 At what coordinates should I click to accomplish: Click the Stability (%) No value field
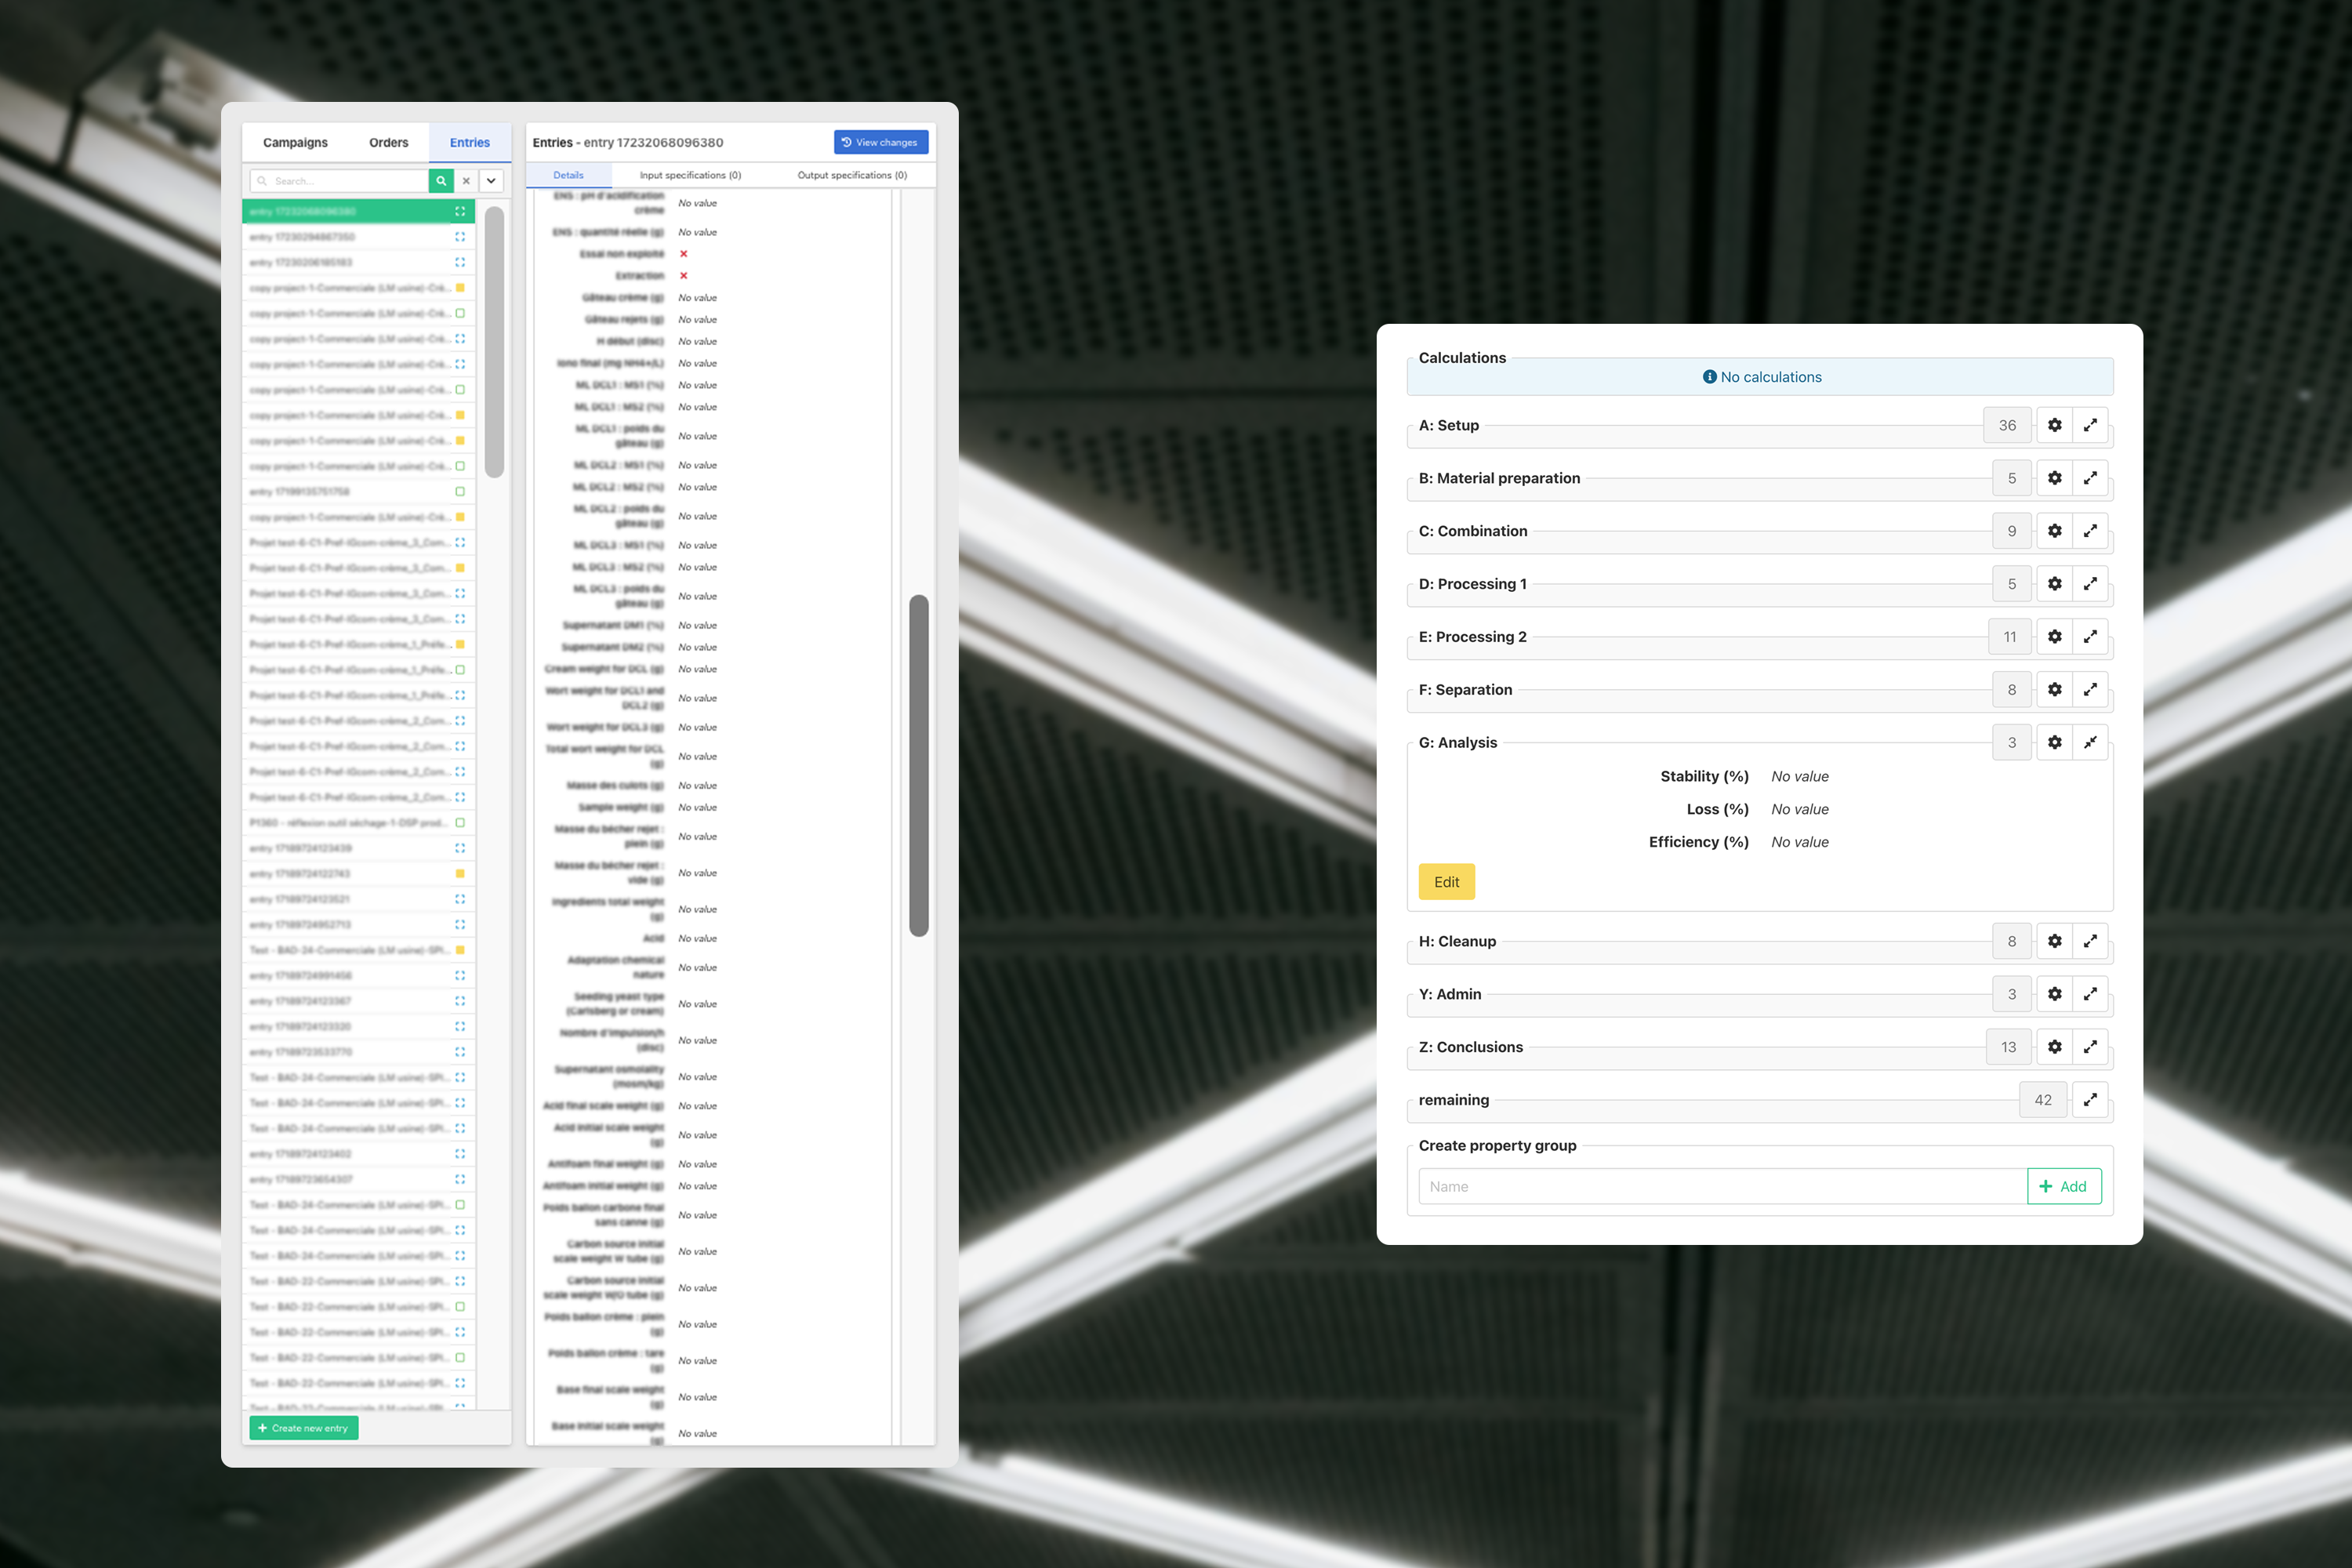pos(1799,776)
